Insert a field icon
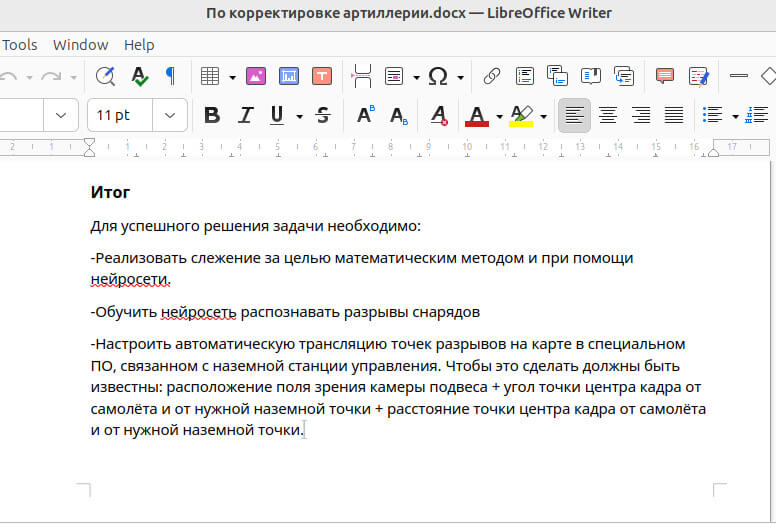Viewport: 776px width, 524px height. click(x=394, y=76)
